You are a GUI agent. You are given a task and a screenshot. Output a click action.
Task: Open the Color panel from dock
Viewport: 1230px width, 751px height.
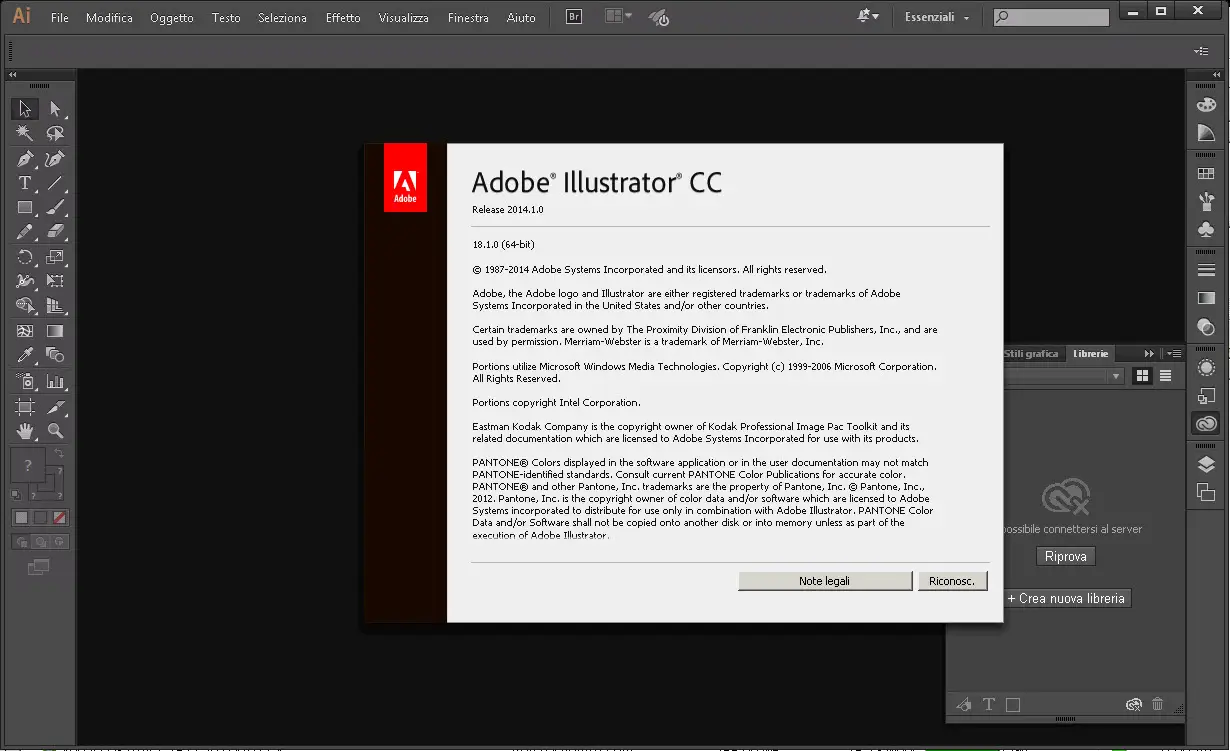coord(1207,104)
